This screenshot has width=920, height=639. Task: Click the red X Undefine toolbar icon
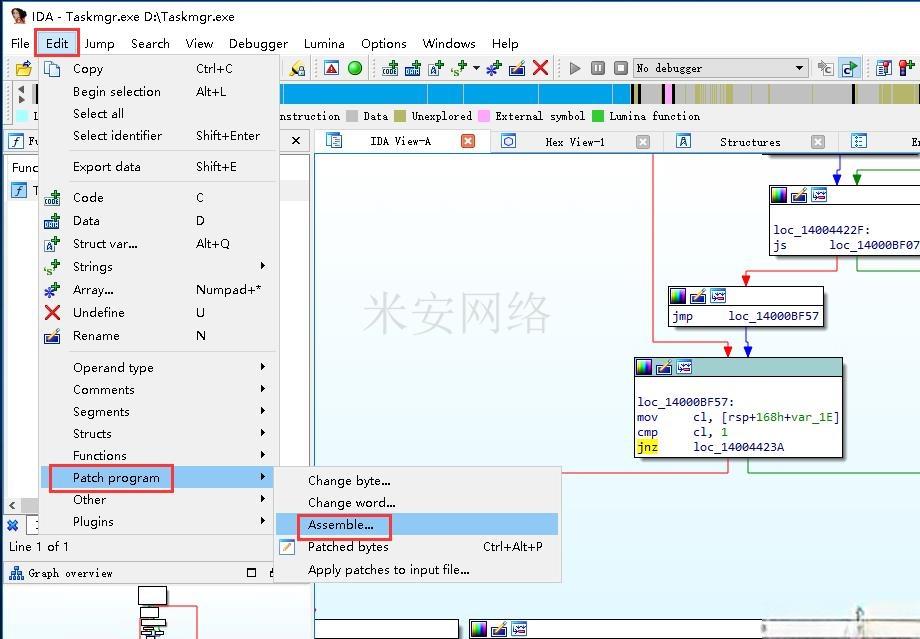(540, 68)
